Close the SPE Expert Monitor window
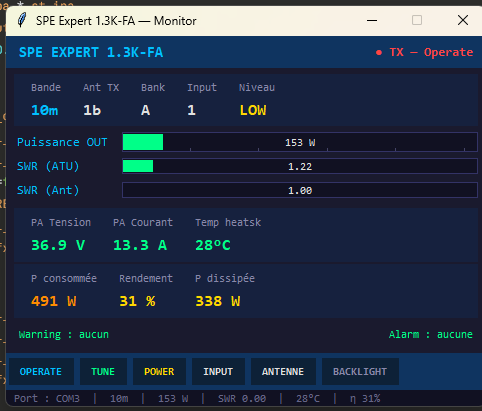This screenshot has height=411, width=482. [463, 20]
